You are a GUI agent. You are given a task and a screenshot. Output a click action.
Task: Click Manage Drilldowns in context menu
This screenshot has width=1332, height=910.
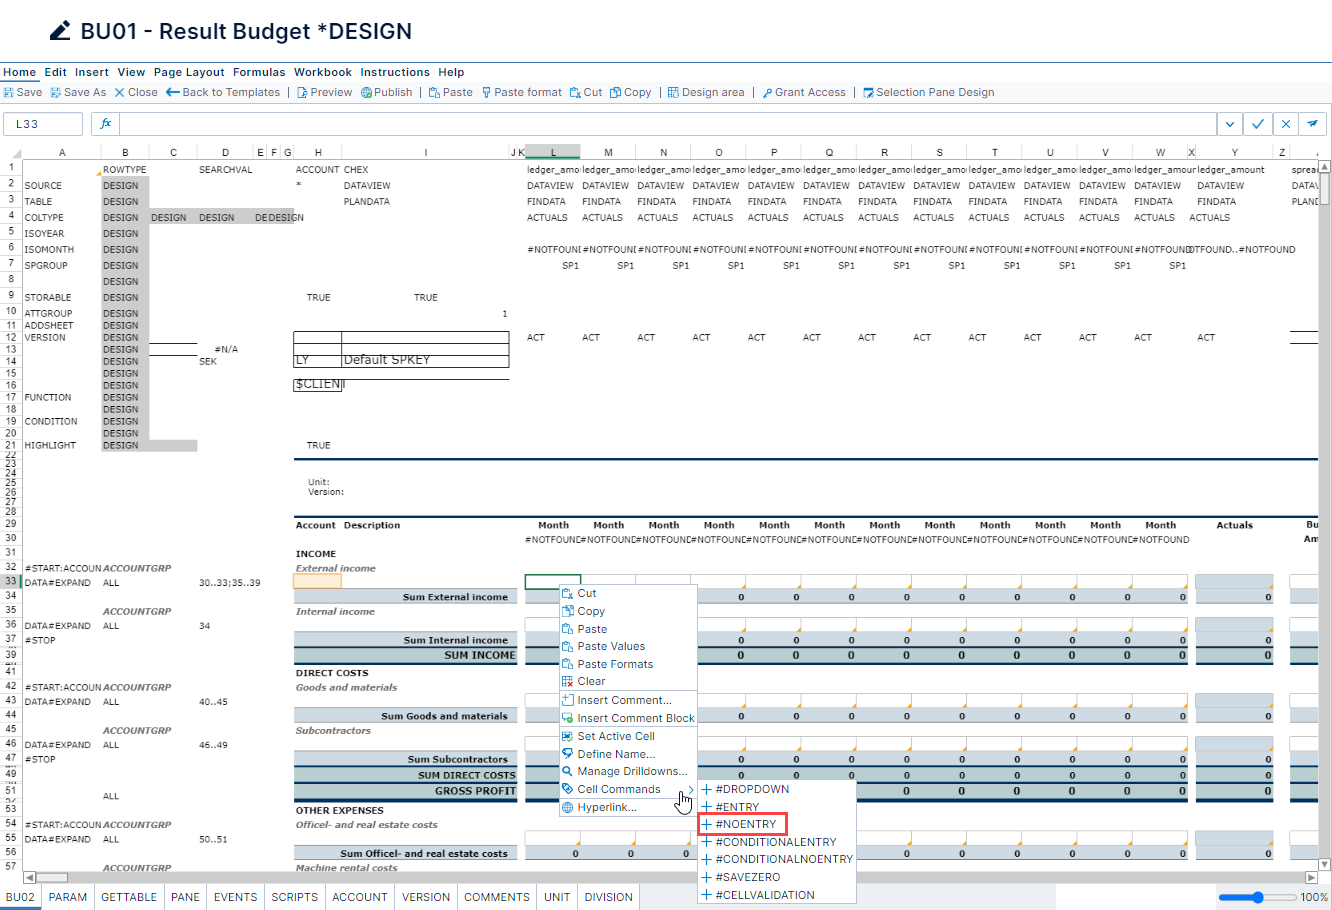tap(631, 772)
